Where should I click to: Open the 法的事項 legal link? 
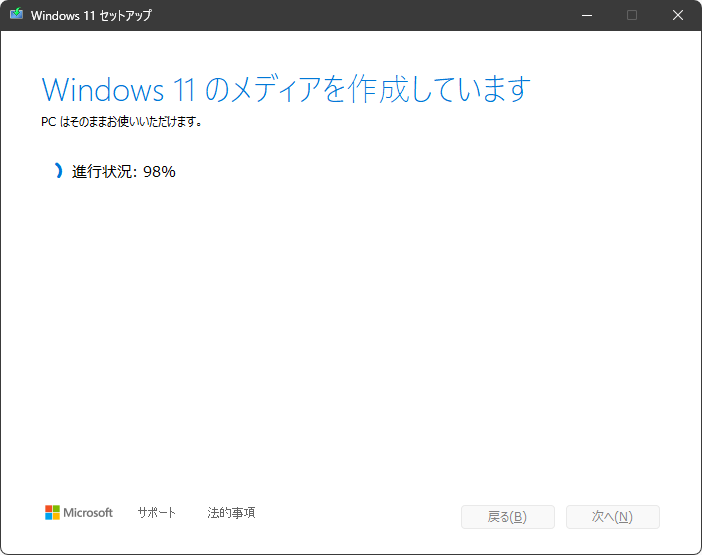click(x=231, y=512)
